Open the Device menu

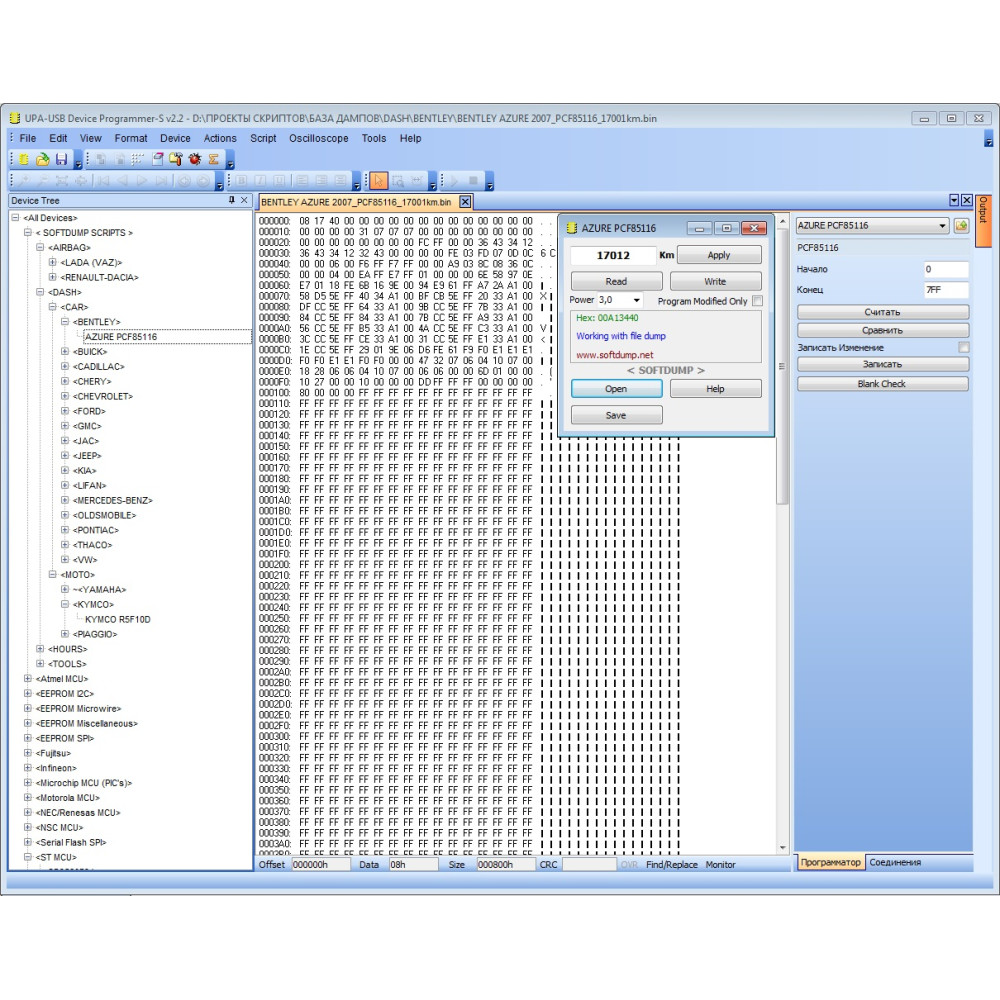pos(175,138)
